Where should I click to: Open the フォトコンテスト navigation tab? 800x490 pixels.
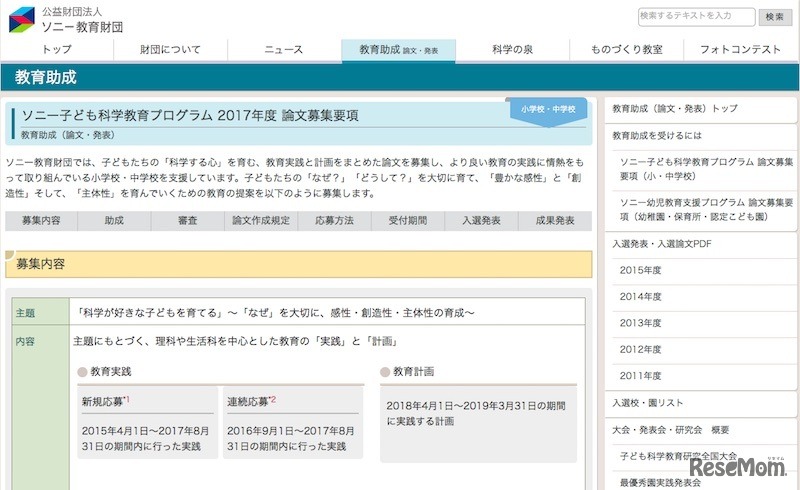tap(740, 50)
